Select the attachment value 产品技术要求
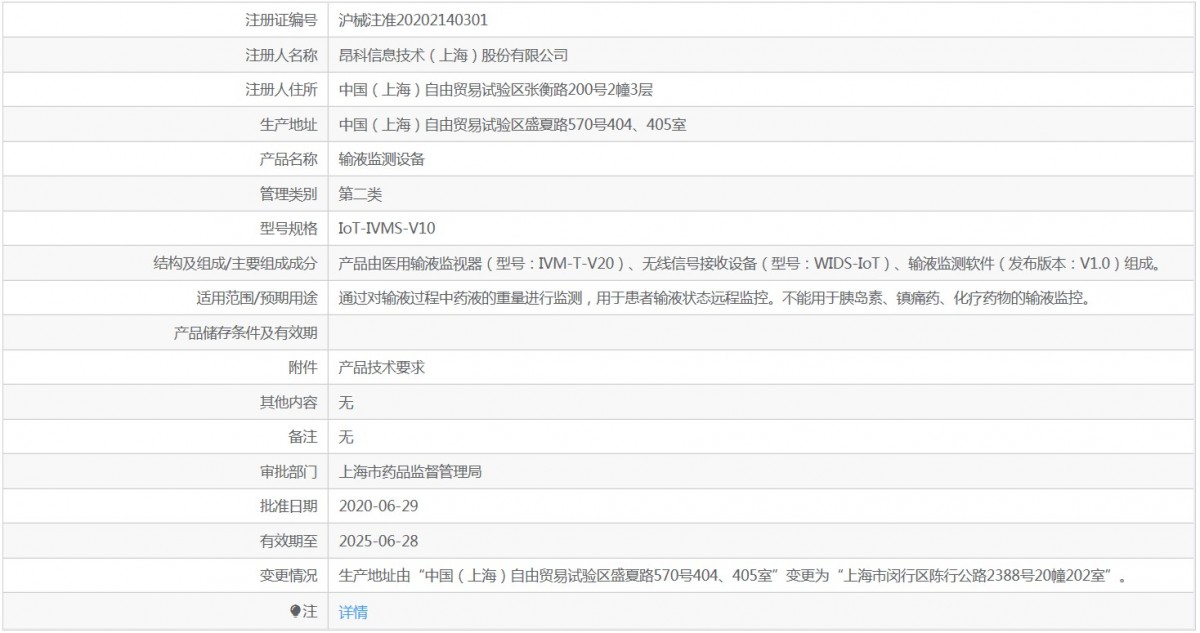Screen dimensions: 1200x633 382,367
